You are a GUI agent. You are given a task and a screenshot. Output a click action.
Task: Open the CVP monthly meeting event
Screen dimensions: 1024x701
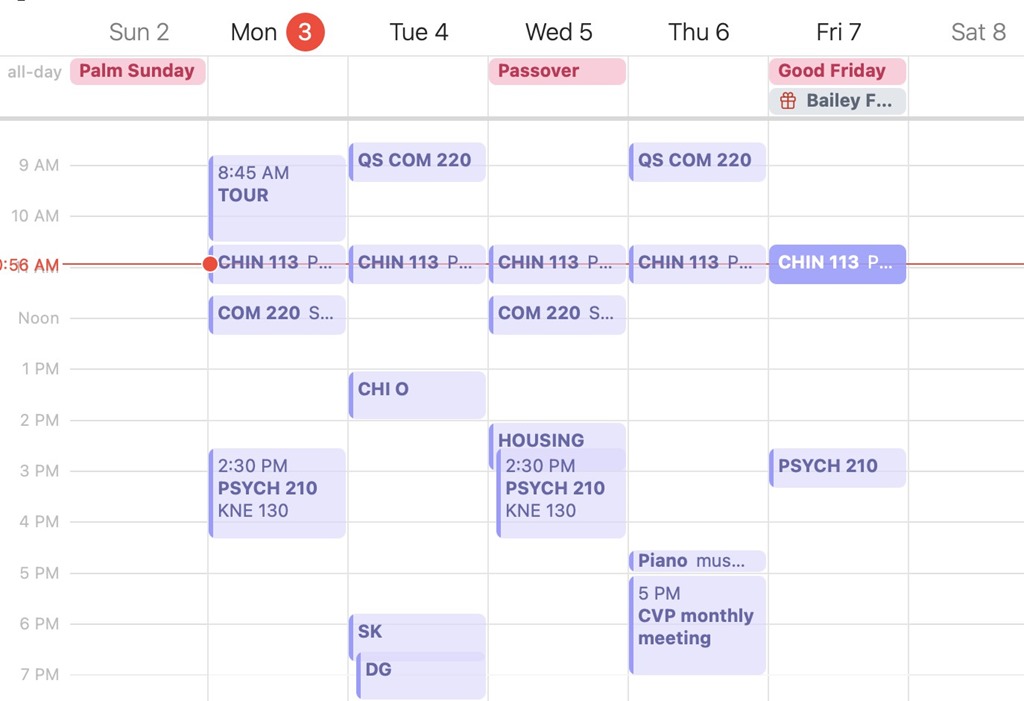click(697, 625)
